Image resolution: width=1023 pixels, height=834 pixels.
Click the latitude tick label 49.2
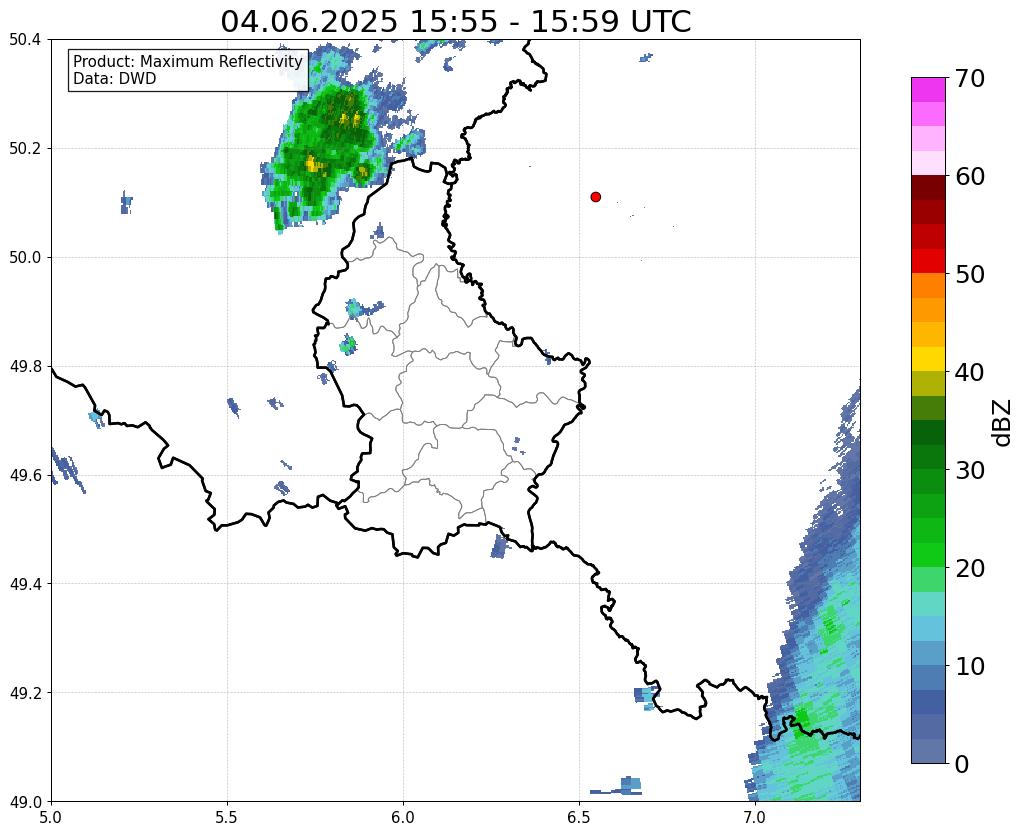pos(25,693)
